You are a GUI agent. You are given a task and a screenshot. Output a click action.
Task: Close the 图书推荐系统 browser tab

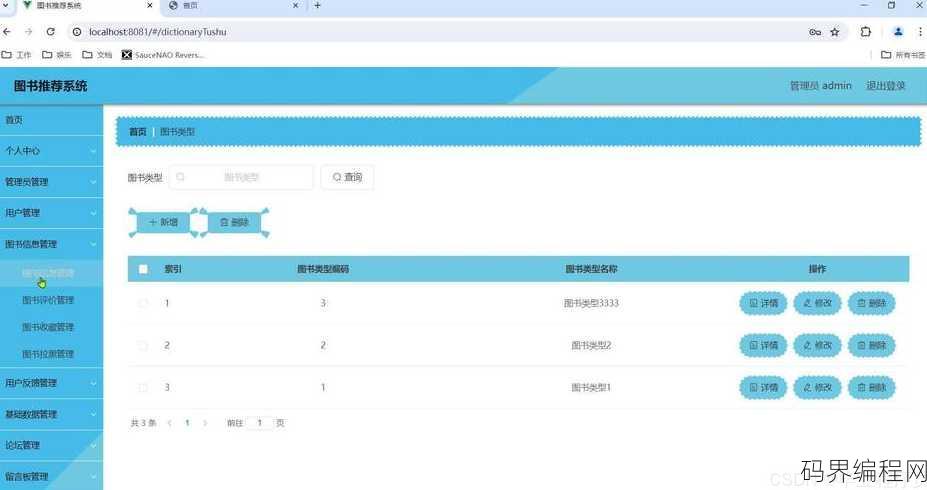click(150, 5)
